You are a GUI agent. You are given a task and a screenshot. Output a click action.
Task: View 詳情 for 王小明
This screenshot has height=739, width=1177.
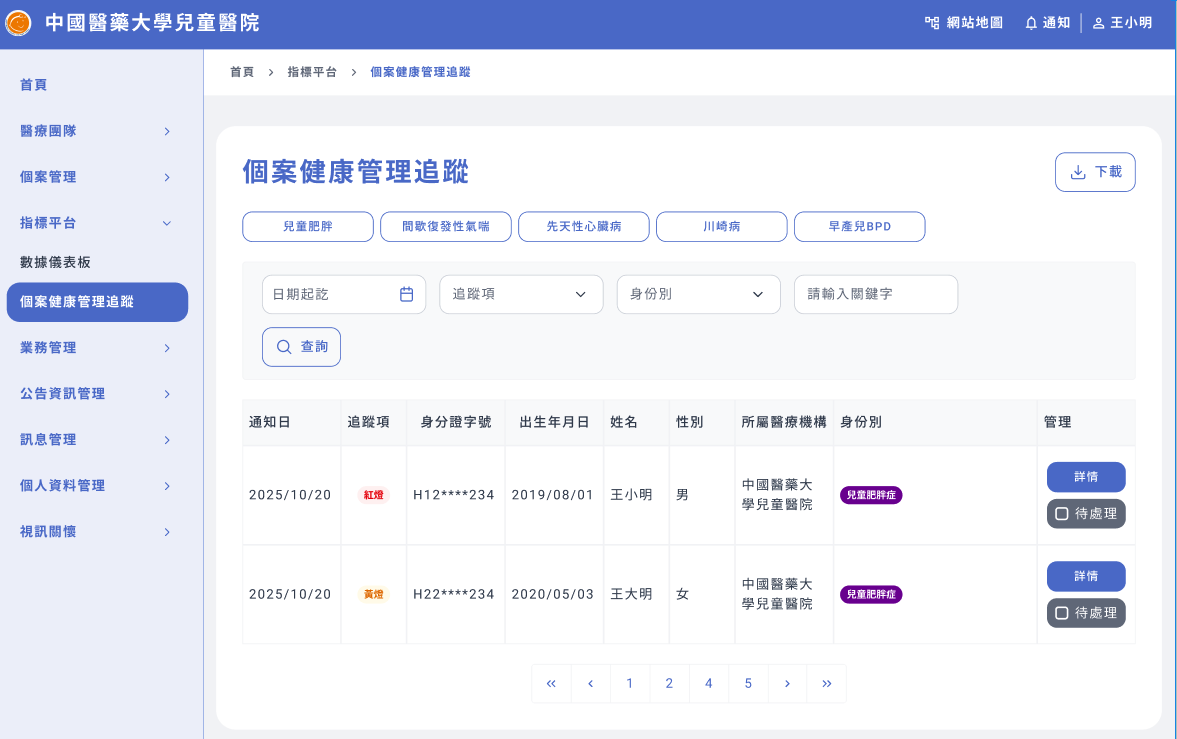[1086, 477]
